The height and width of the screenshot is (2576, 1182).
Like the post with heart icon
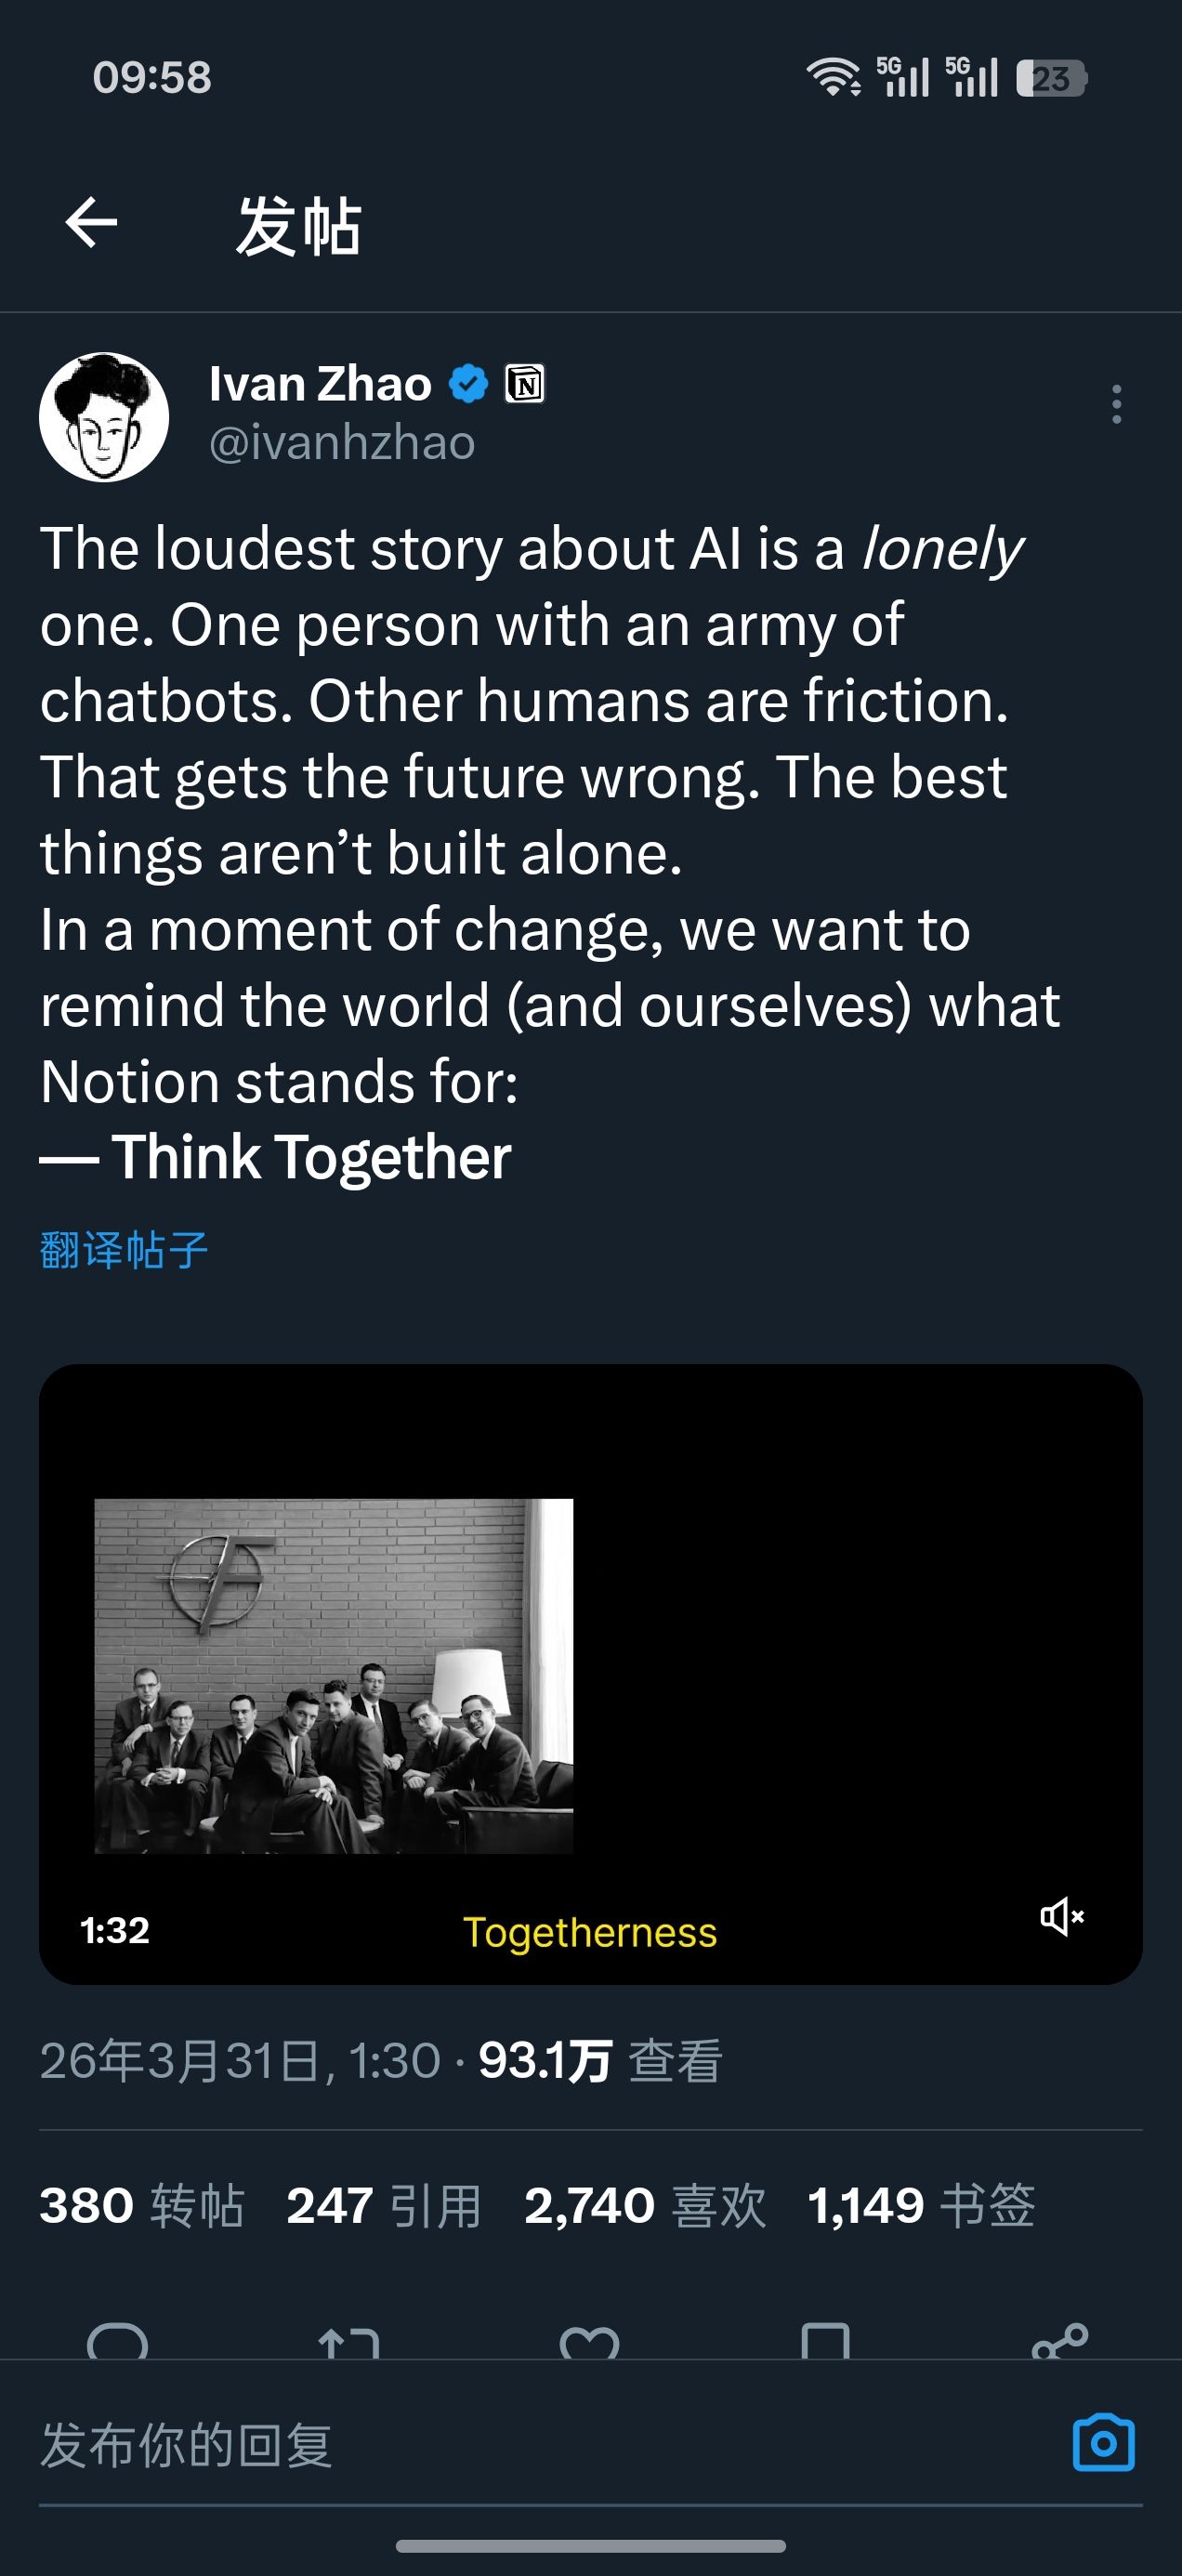(x=589, y=2342)
